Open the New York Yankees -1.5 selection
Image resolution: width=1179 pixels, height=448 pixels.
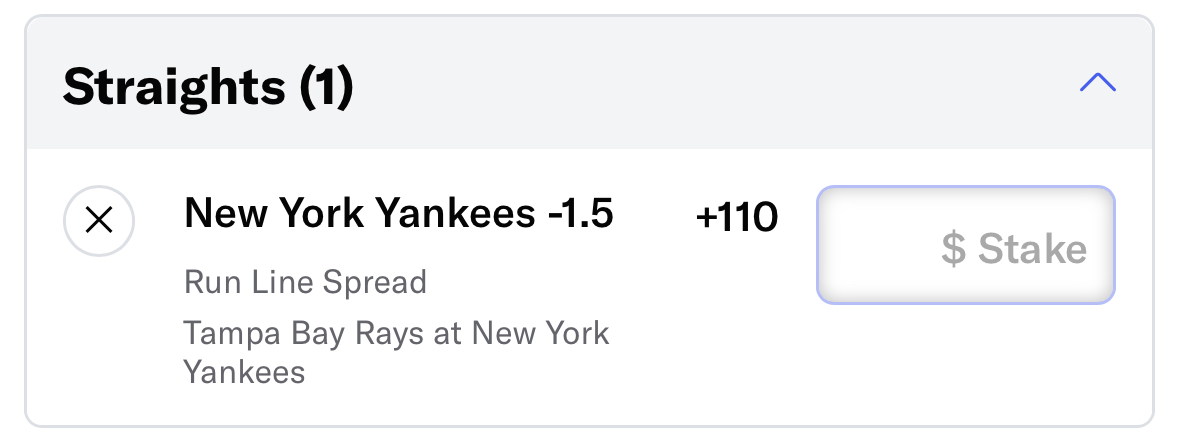click(399, 213)
